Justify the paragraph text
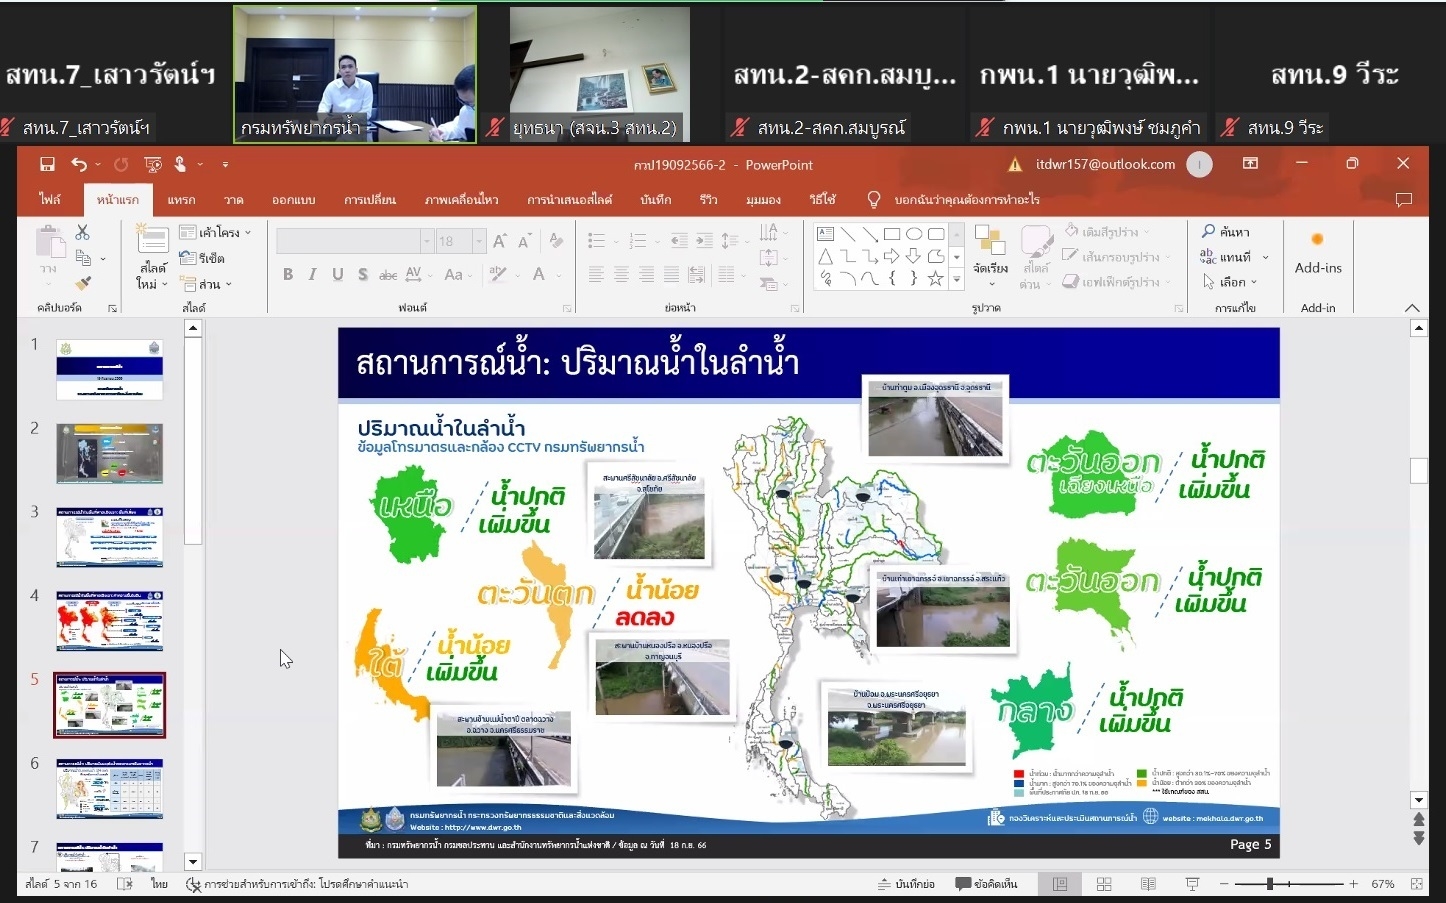 point(671,274)
